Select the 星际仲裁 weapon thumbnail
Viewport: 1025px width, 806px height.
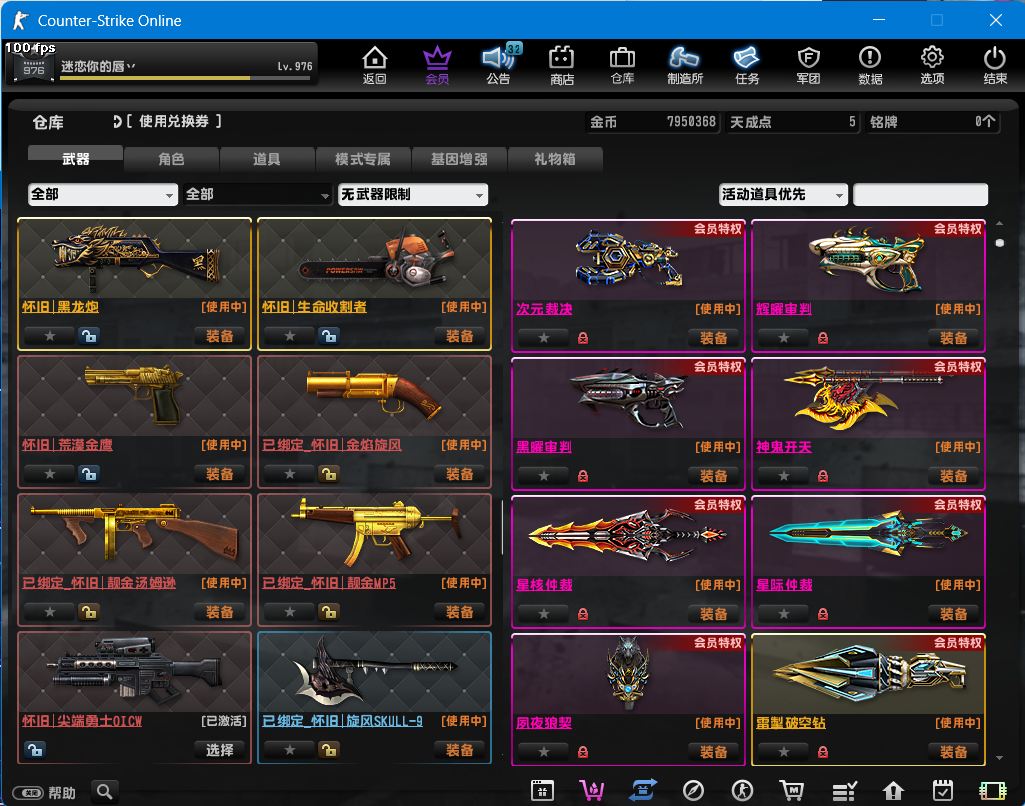point(868,536)
